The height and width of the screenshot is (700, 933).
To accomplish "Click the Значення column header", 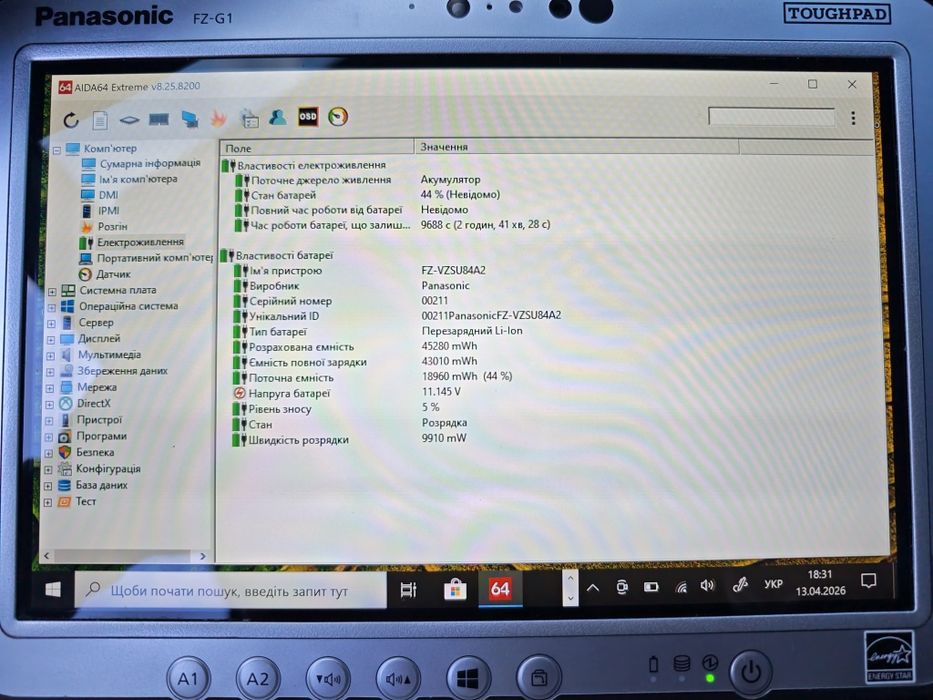I will point(576,146).
